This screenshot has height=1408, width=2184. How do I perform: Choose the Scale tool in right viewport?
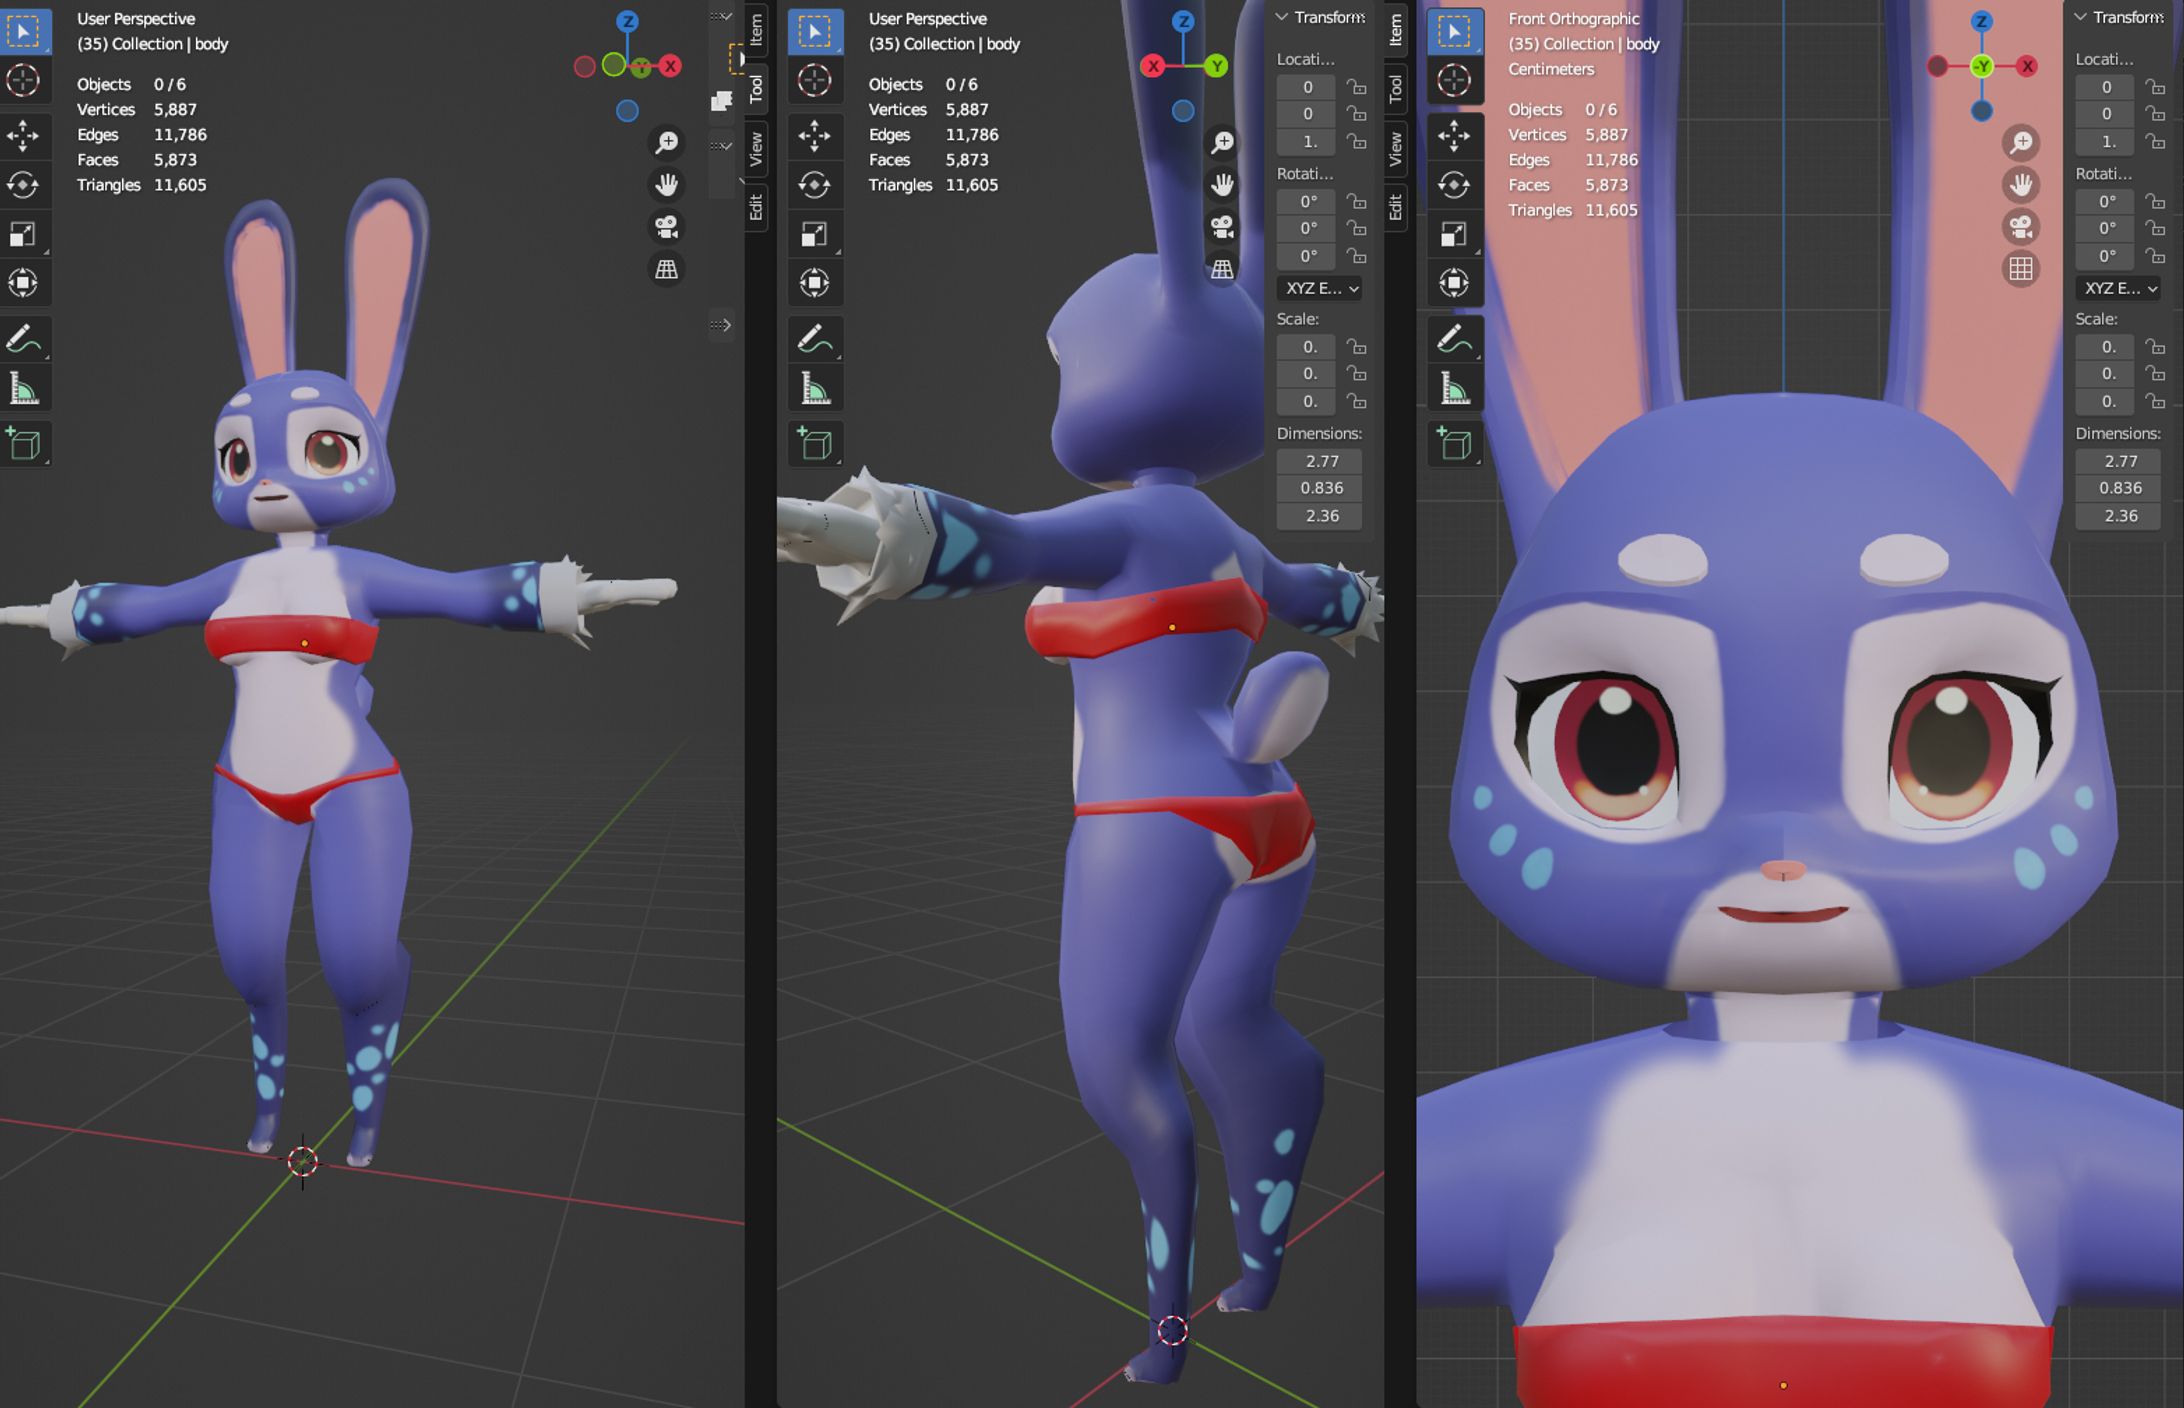point(1454,234)
